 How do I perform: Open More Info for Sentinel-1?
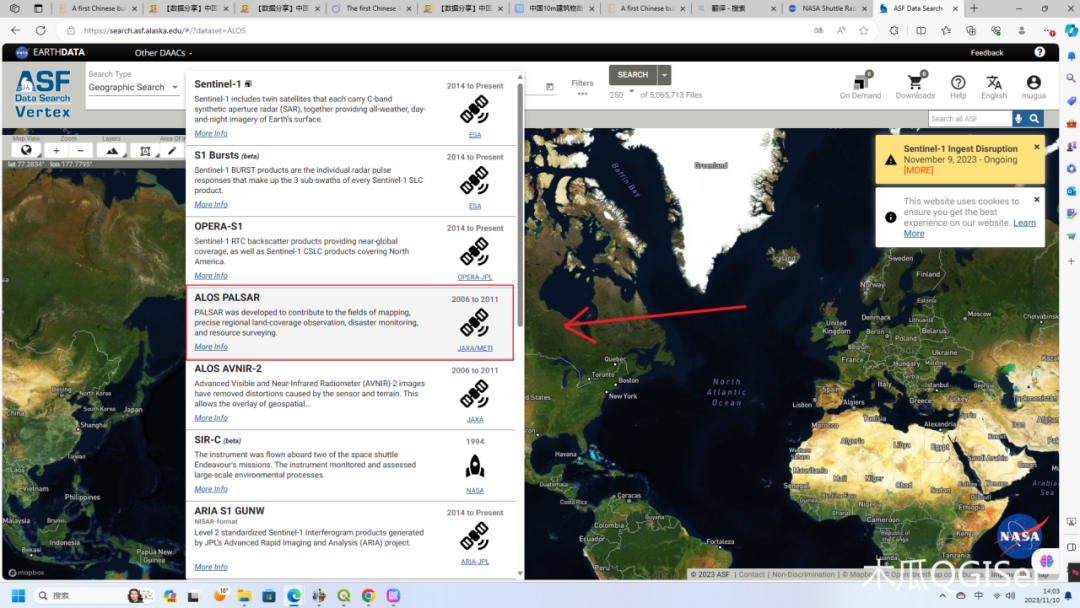click(x=211, y=134)
